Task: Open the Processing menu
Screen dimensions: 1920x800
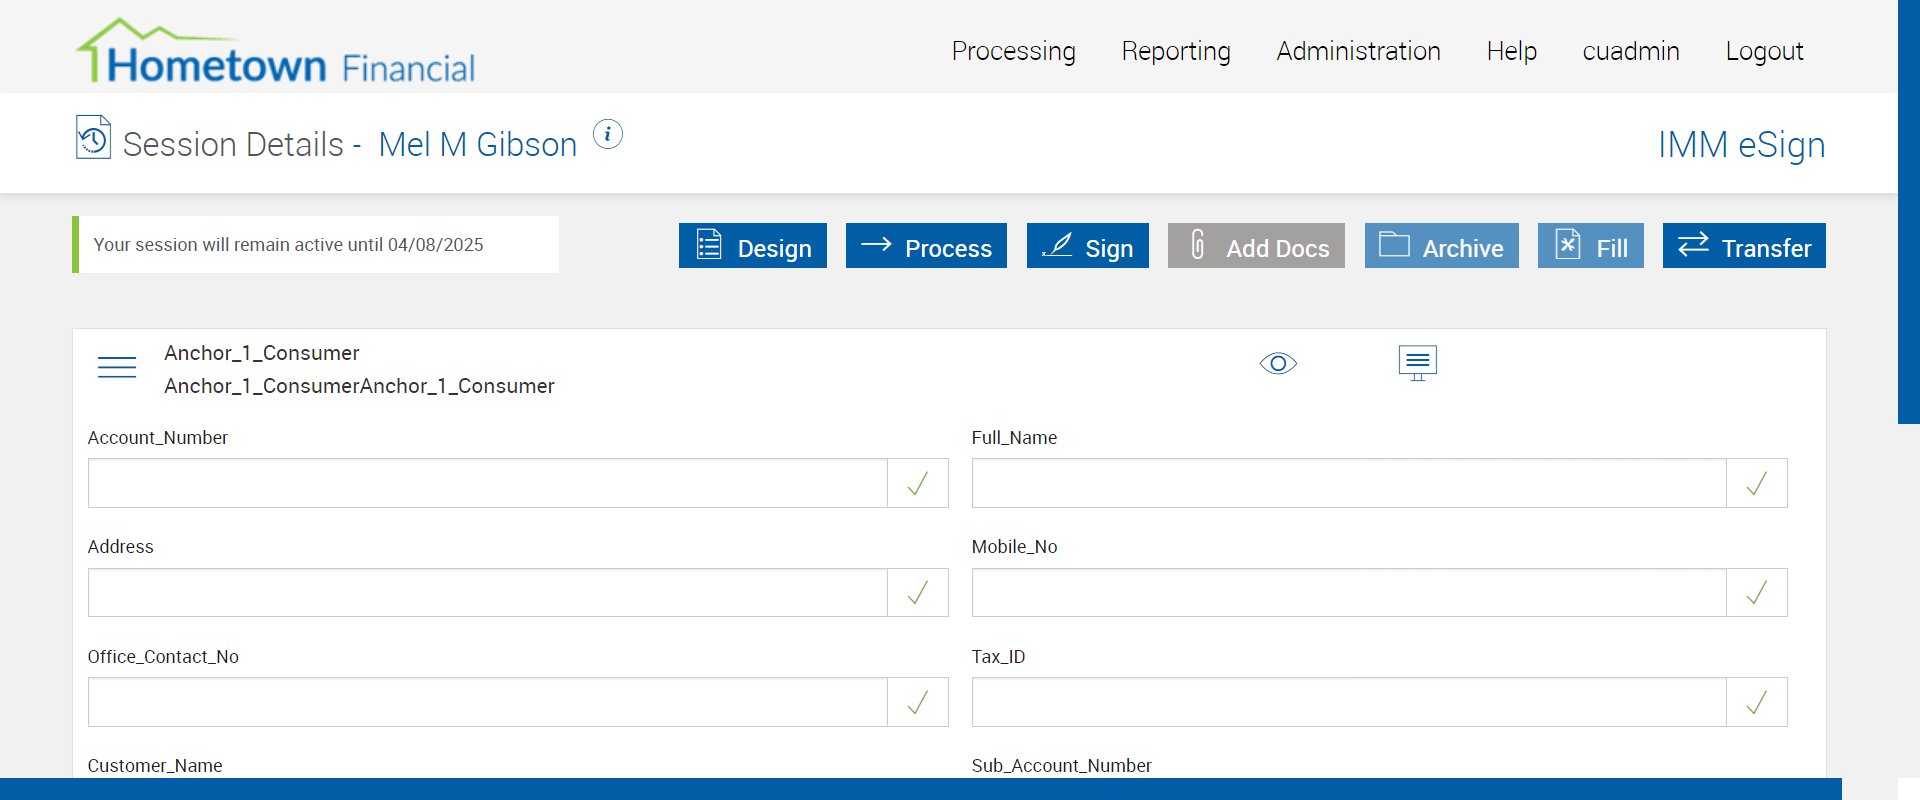Action: click(1014, 51)
